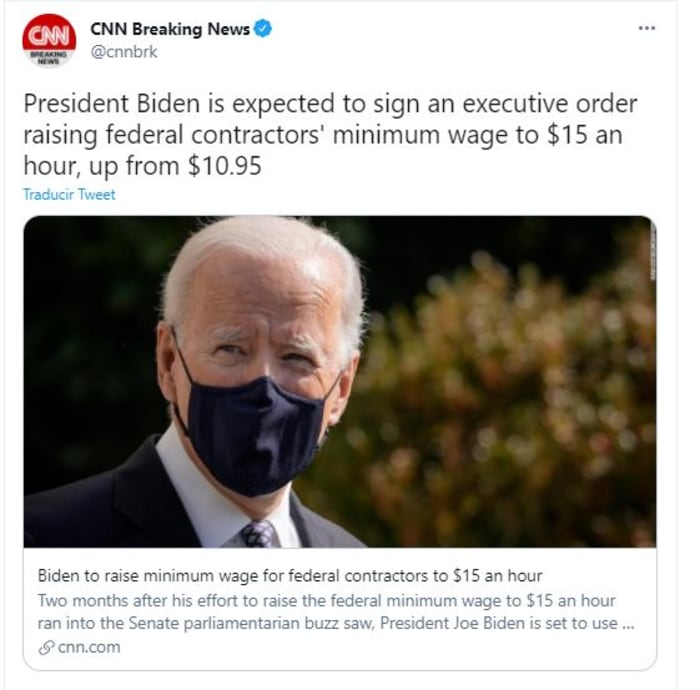
Task: Click the photo credit watermark on image edge
Action: 653,254
